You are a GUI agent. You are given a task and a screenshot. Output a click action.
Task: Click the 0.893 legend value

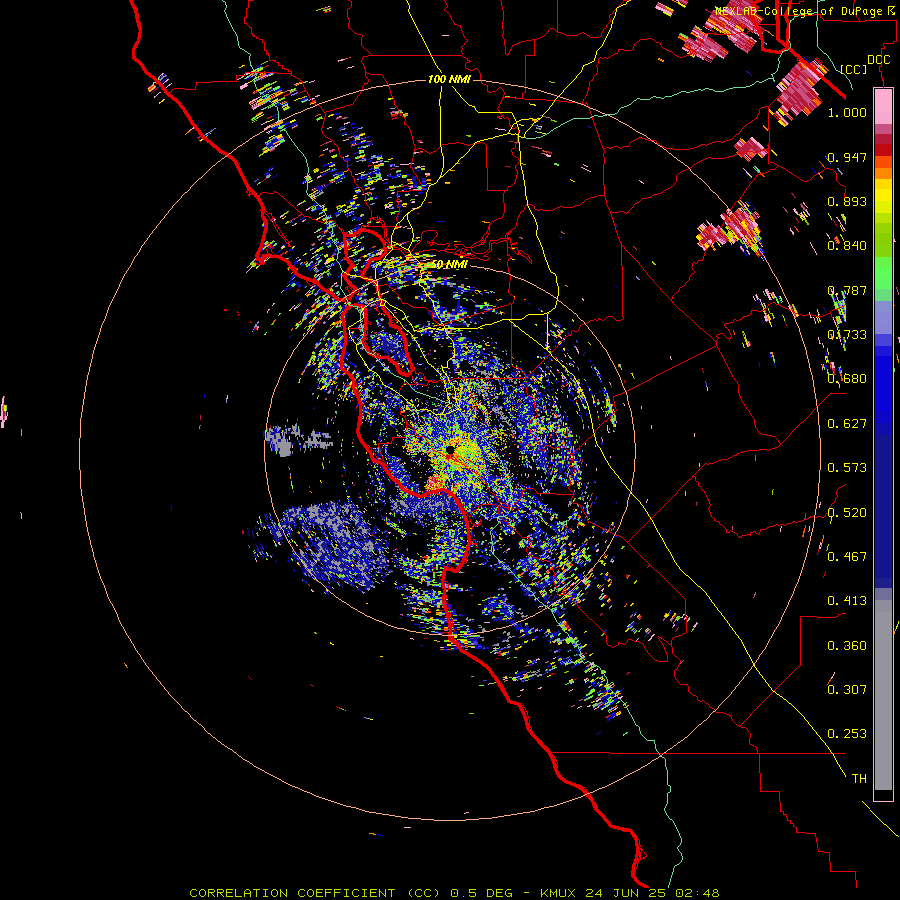[847, 201]
